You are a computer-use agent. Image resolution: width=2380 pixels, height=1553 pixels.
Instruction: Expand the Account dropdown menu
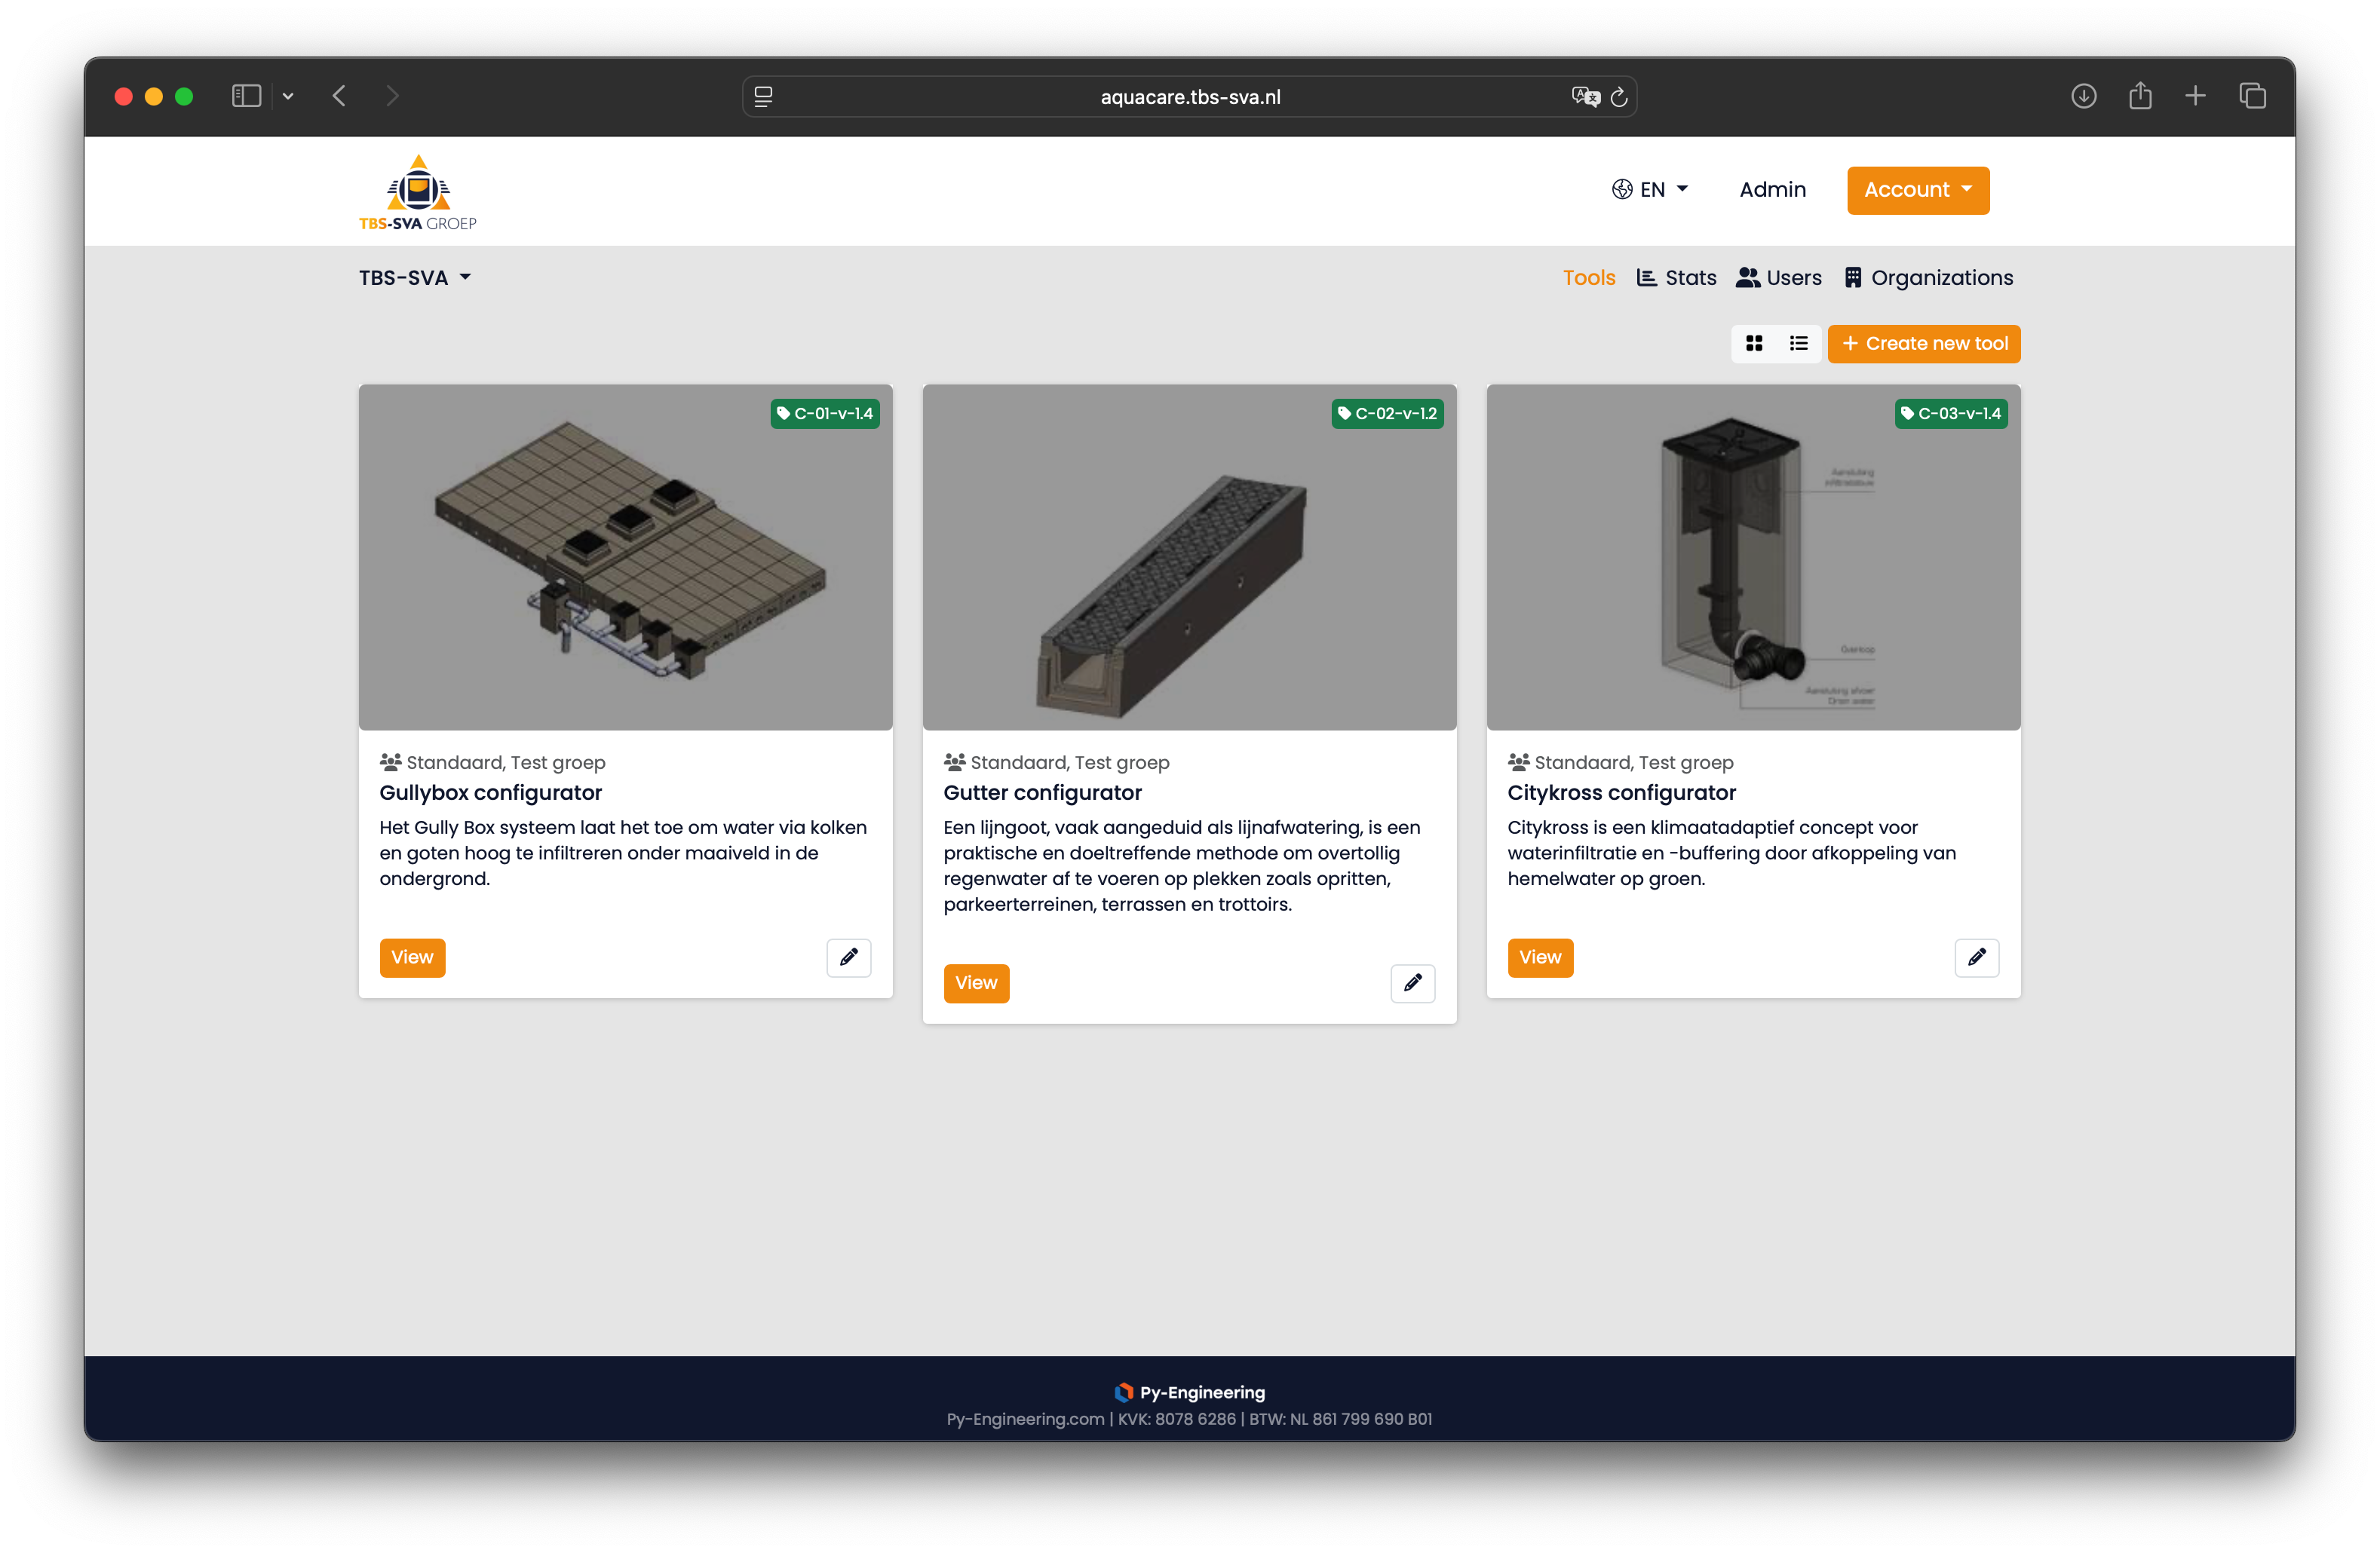coord(1917,190)
